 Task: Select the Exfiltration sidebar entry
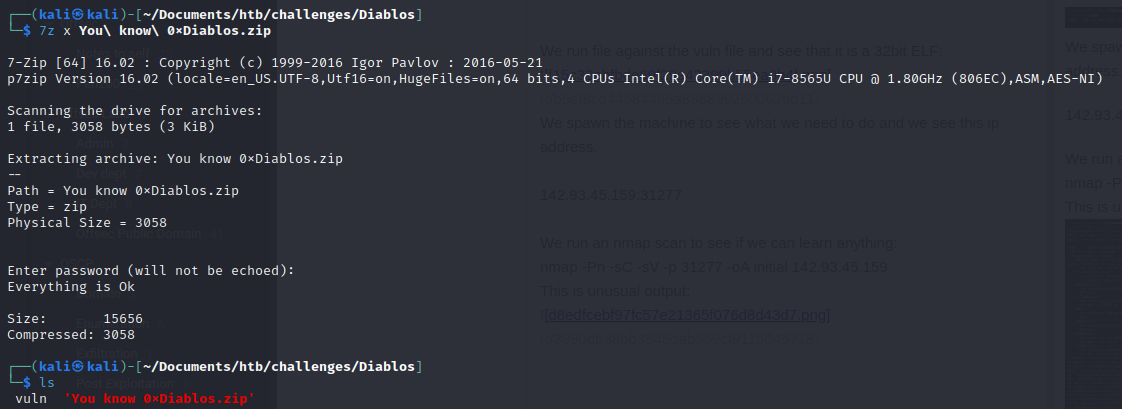click(x=107, y=354)
